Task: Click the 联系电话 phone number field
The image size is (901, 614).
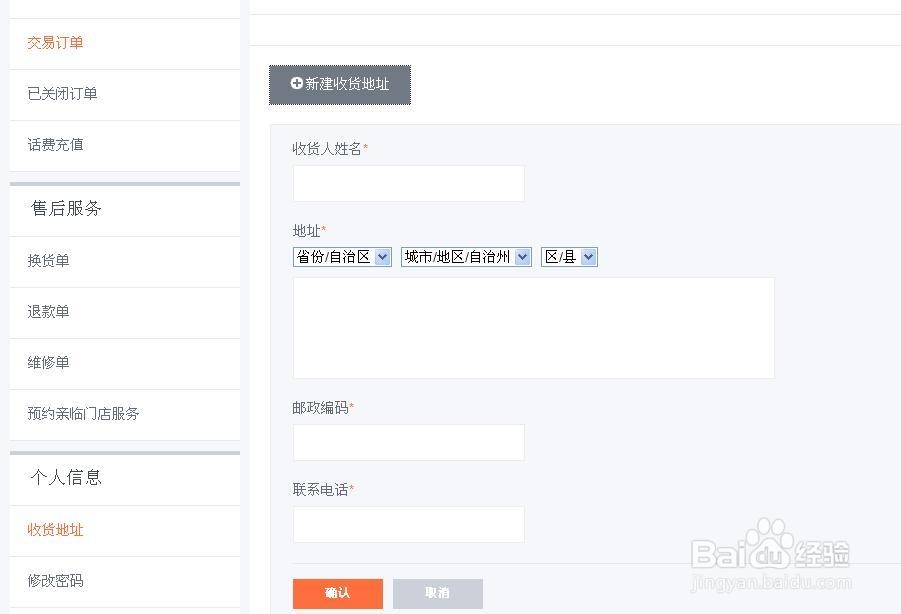Action: click(x=408, y=524)
